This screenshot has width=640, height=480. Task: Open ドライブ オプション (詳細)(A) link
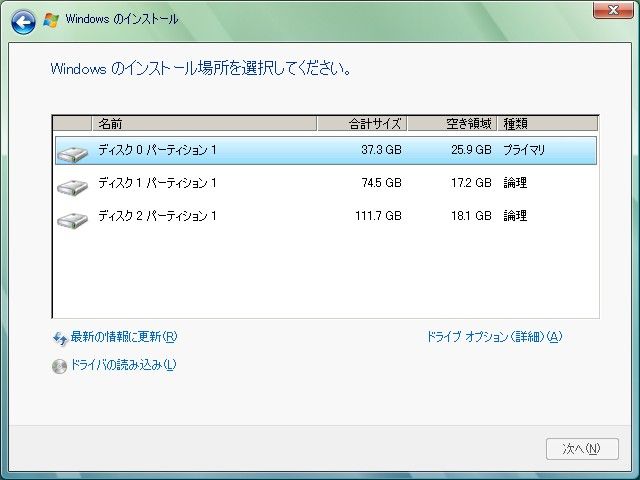[x=494, y=337]
